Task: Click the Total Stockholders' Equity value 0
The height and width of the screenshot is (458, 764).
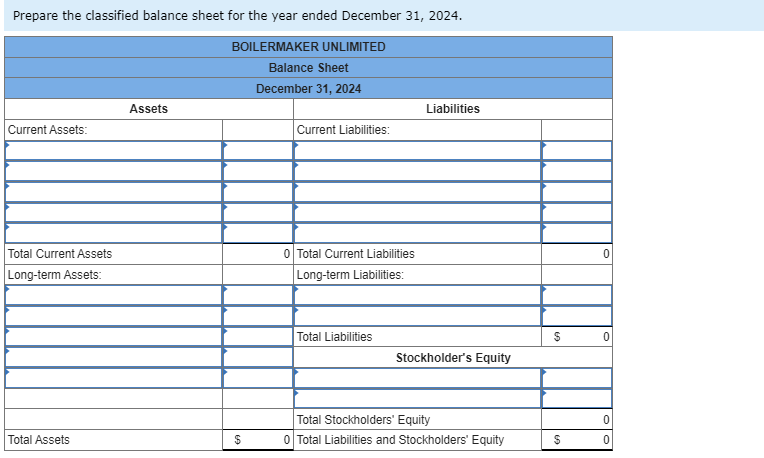Action: coord(606,420)
